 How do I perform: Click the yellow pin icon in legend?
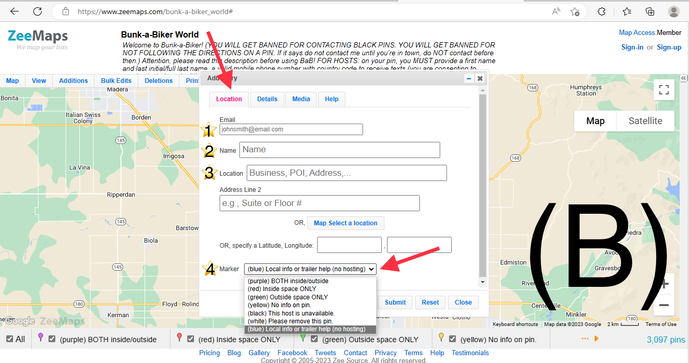click(441, 338)
